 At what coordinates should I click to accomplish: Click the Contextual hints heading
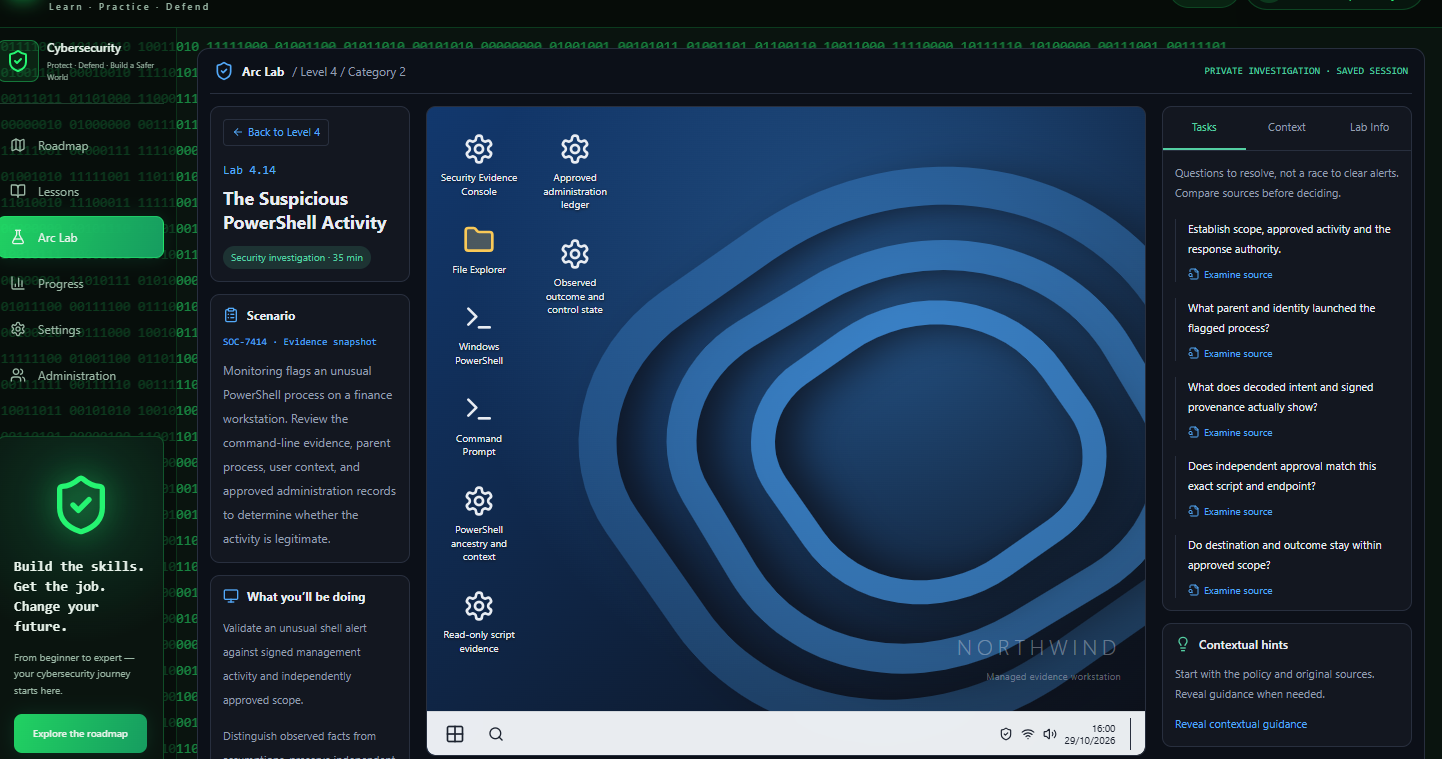1243,645
